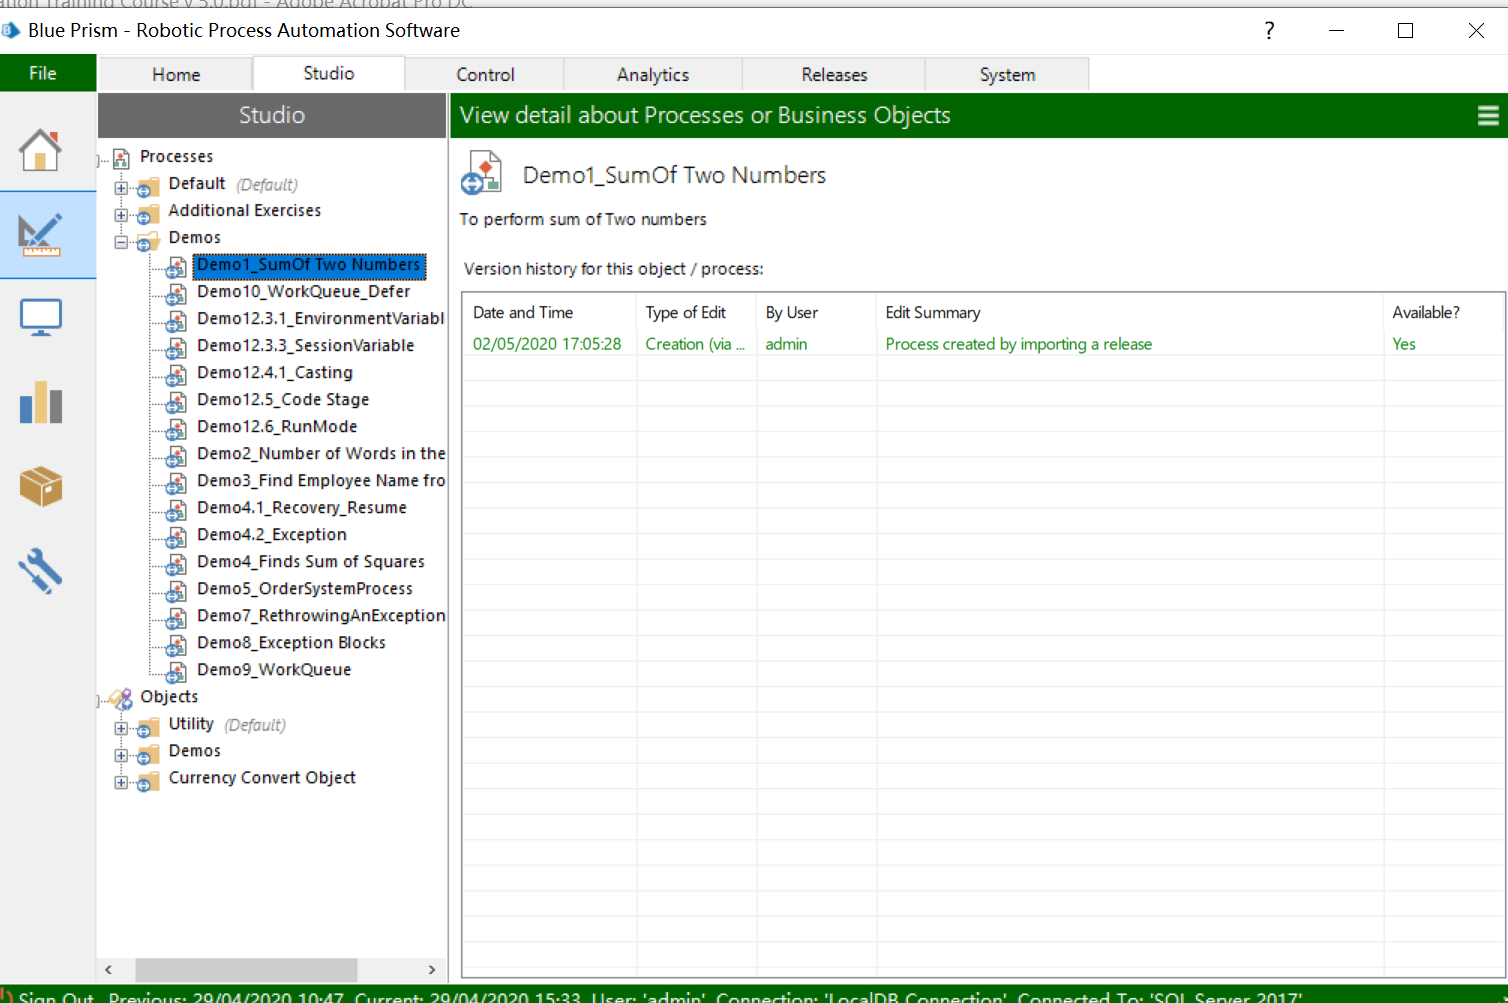Collapse the Demos processes folder
Screen dimensions: 1508x1003
click(121, 242)
